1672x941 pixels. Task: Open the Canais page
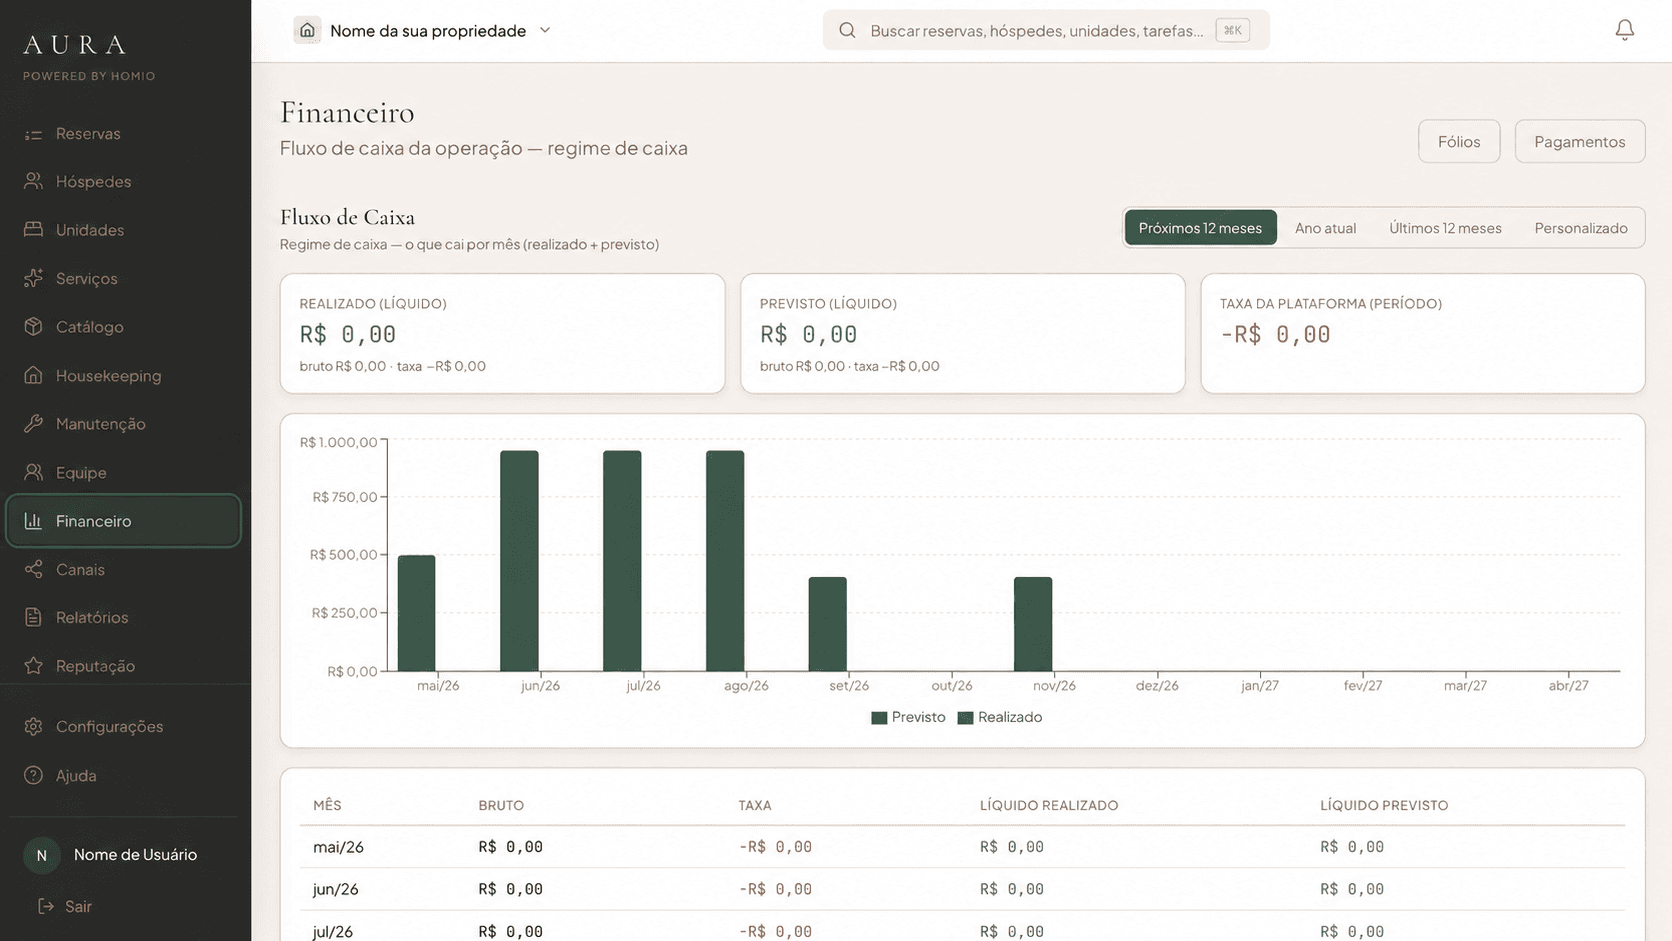pyautogui.click(x=124, y=569)
